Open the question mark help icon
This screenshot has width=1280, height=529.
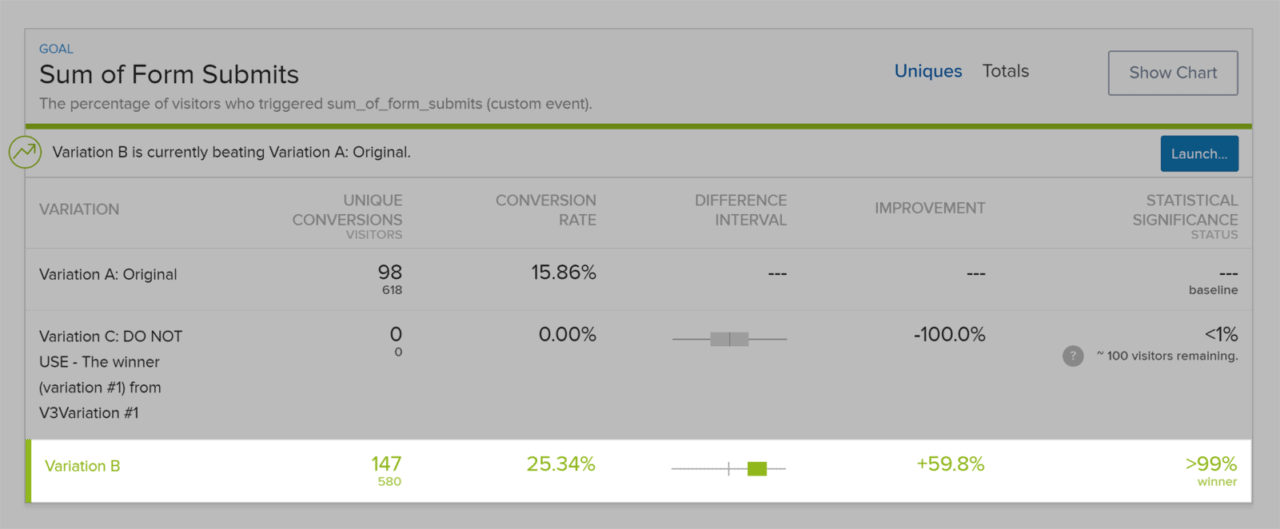tap(1073, 356)
